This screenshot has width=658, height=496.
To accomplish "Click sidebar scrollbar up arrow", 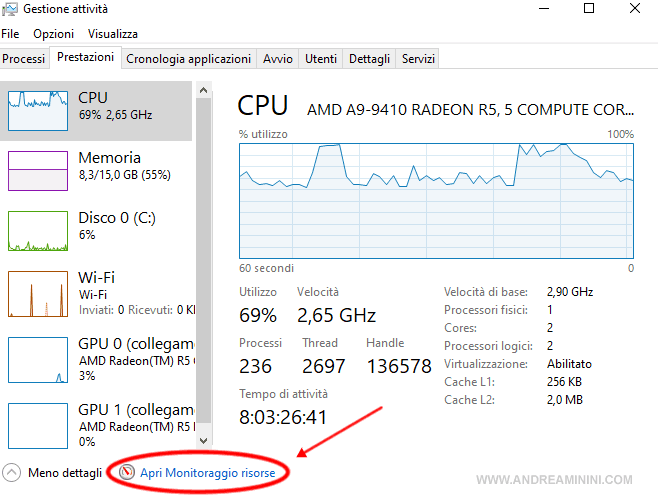I will pyautogui.click(x=204, y=90).
